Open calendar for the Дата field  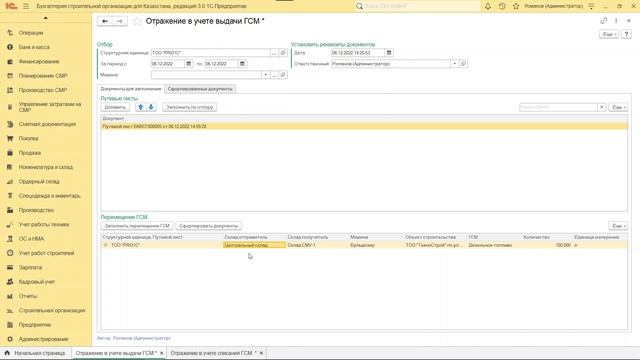[389, 53]
